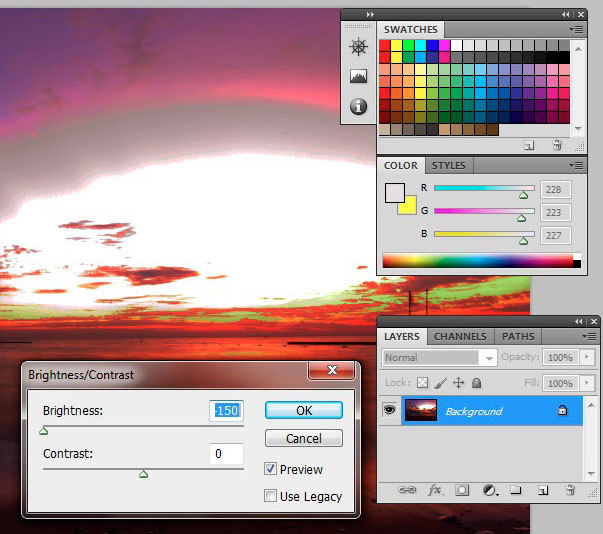Open the Info panel icon
Screen dimensions: 603x534
point(357,106)
